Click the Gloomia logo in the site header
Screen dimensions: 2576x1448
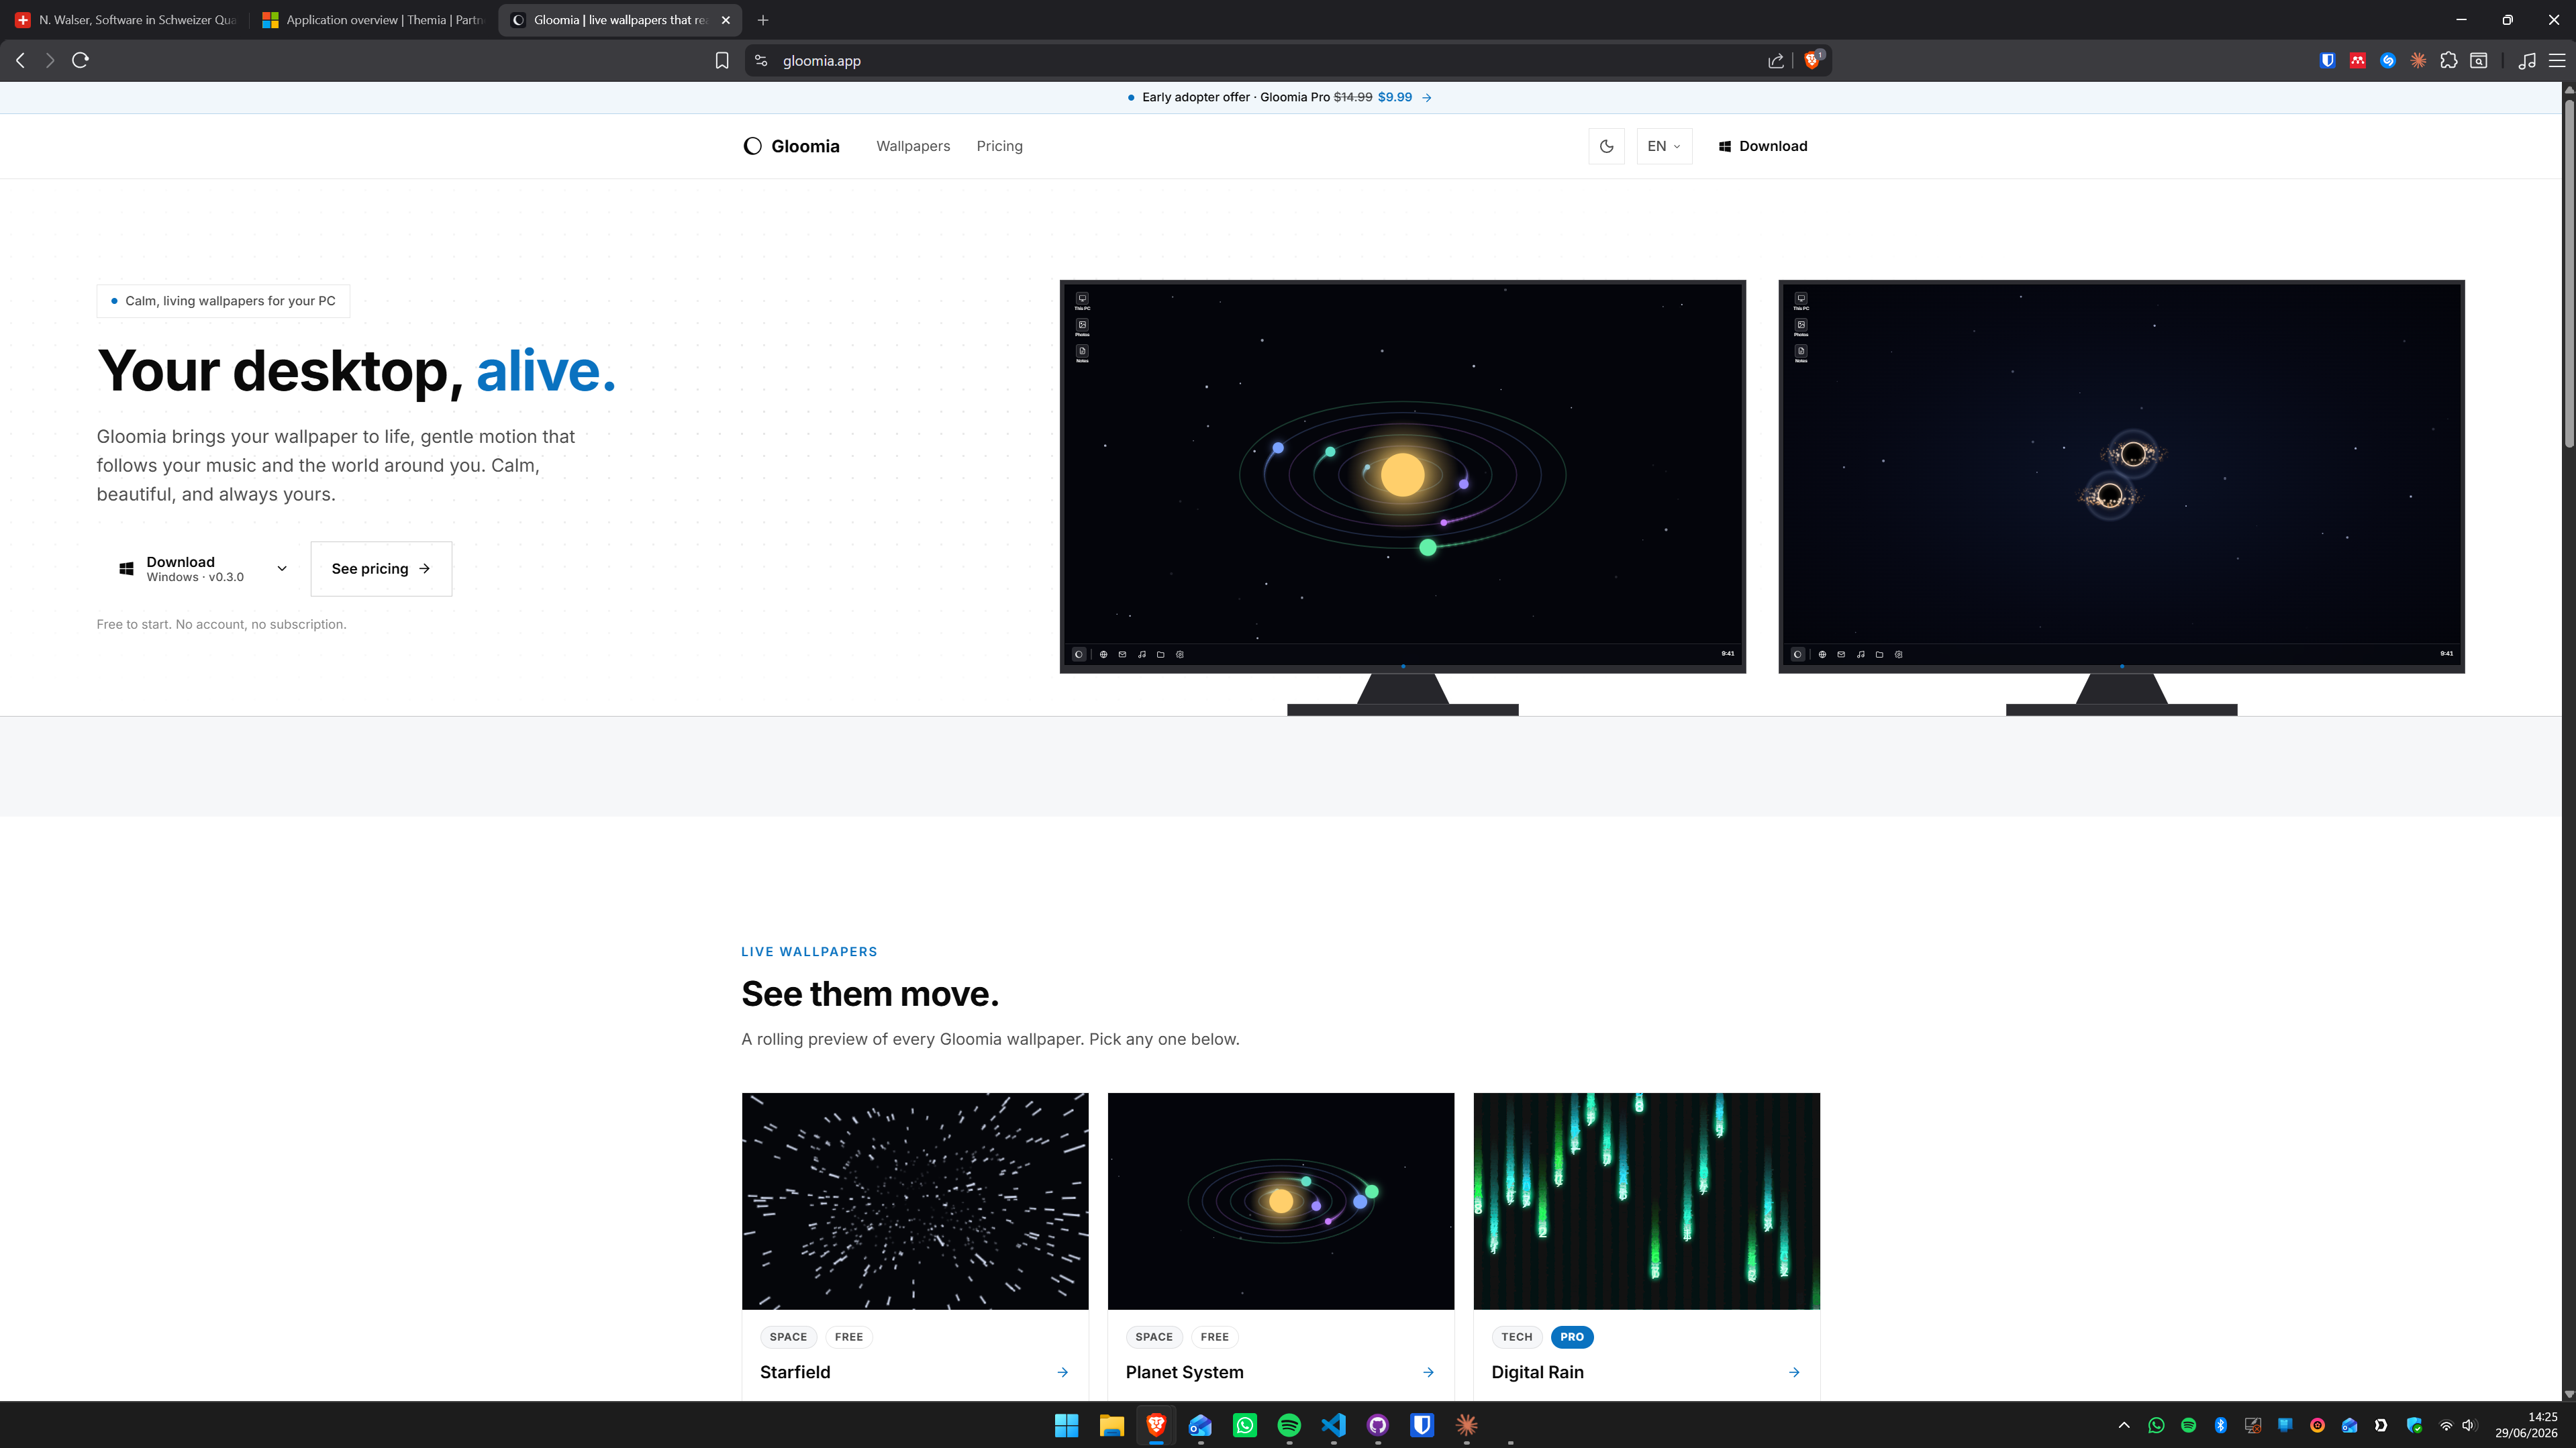[x=791, y=146]
